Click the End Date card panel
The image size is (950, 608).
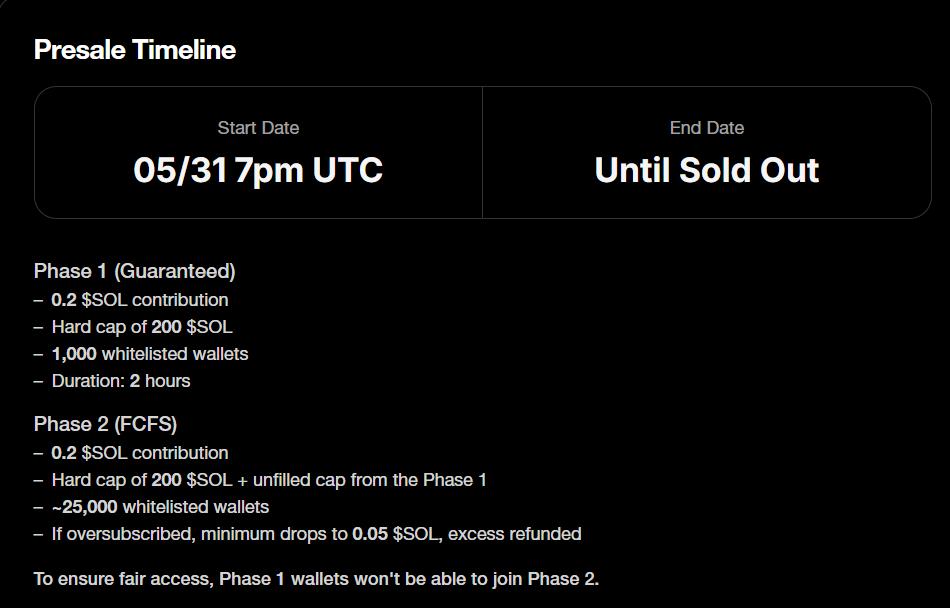coord(706,153)
